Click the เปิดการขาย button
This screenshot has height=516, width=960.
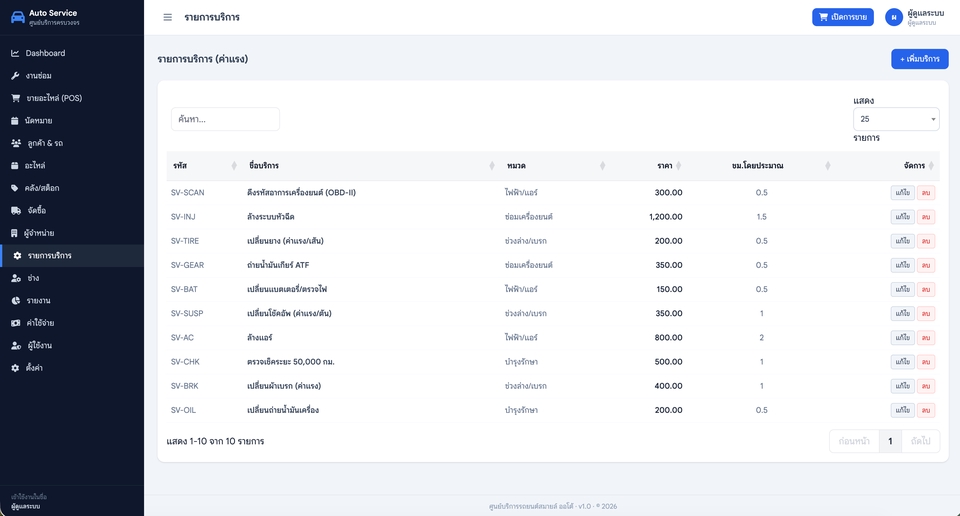coord(842,17)
